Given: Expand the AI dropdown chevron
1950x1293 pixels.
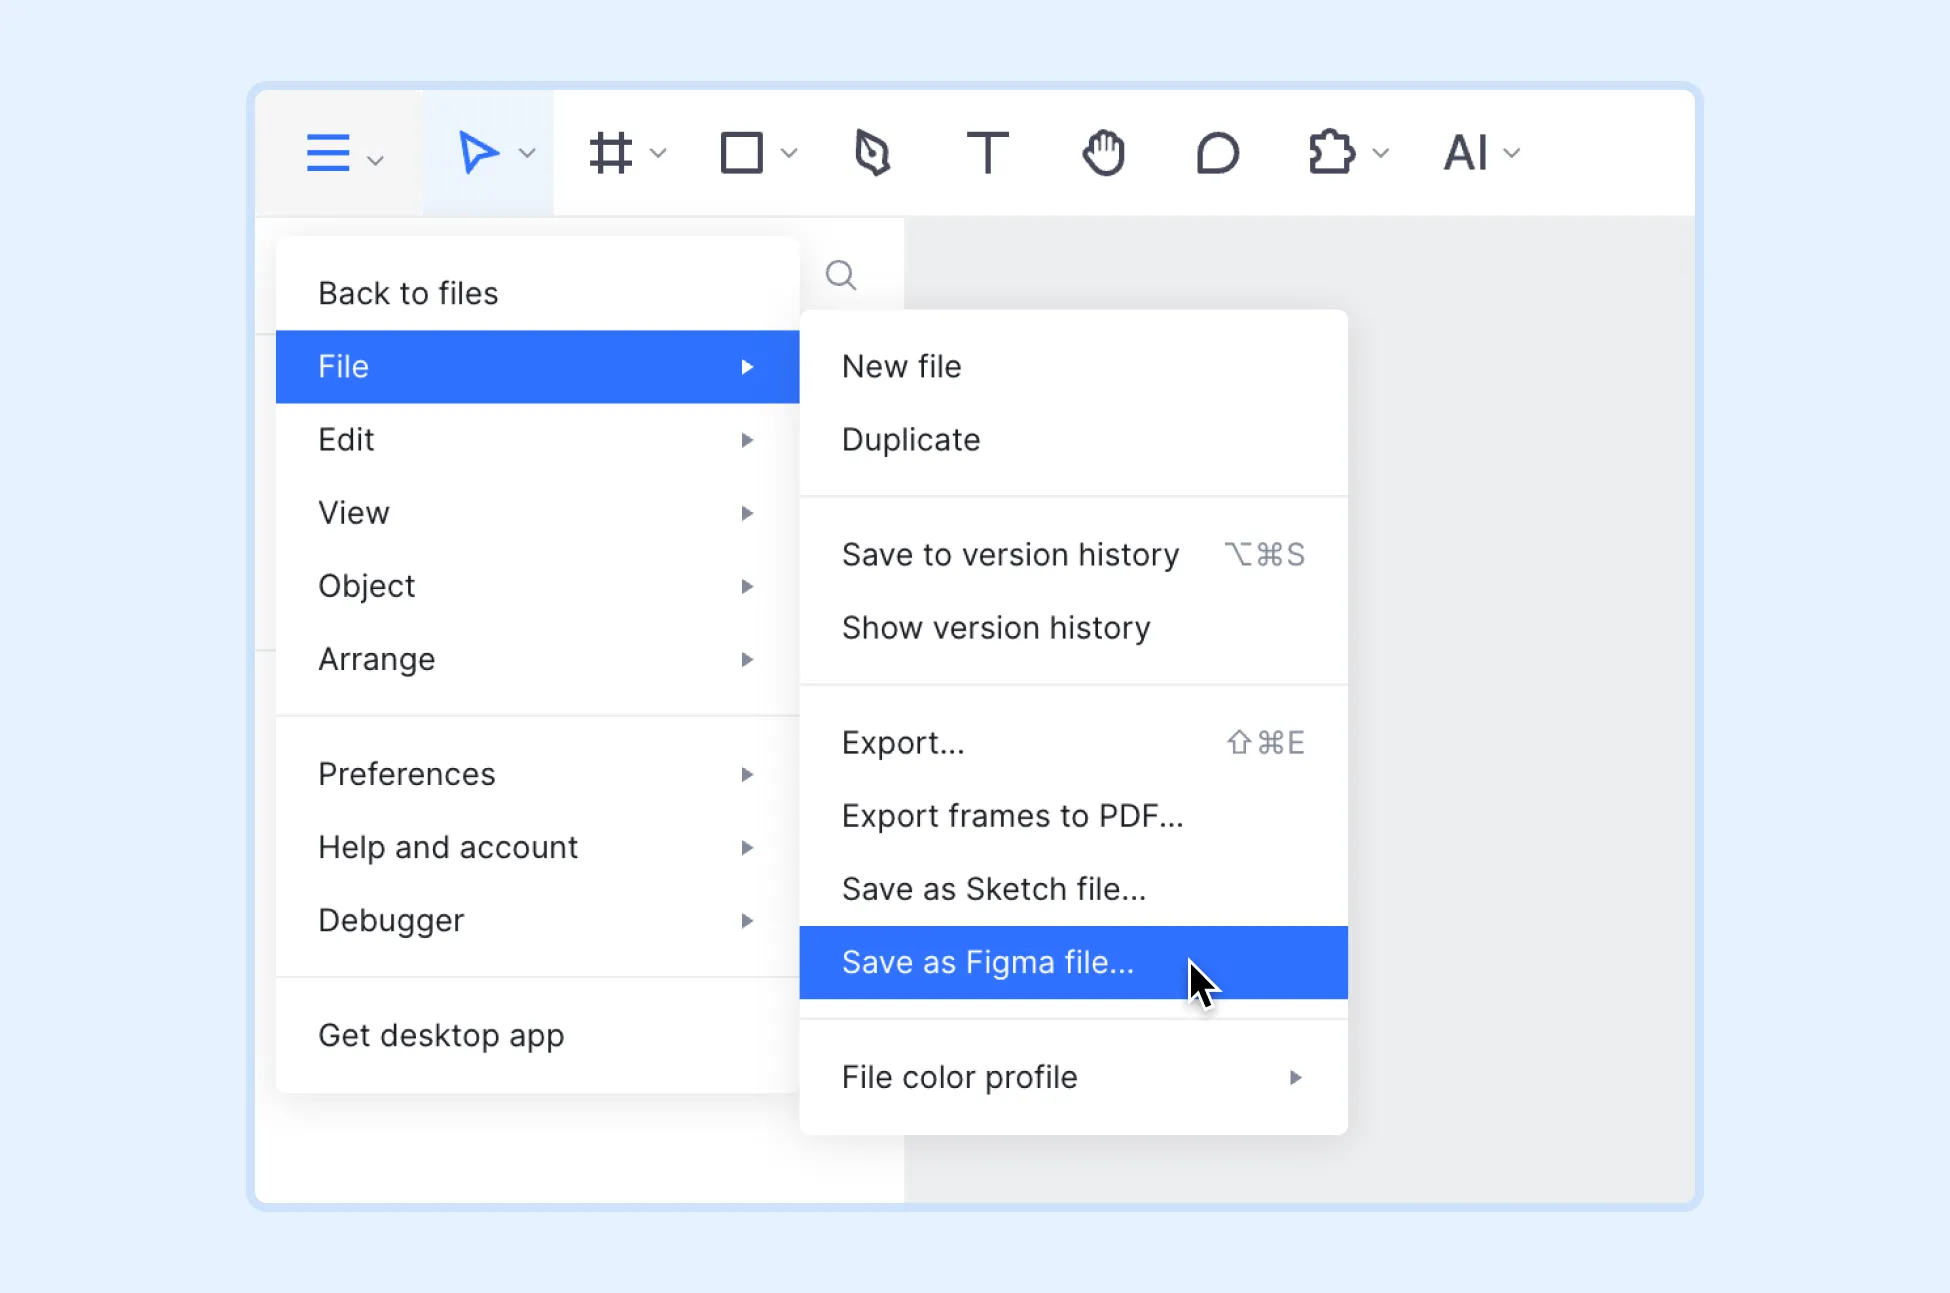Looking at the screenshot, I should 1512,153.
